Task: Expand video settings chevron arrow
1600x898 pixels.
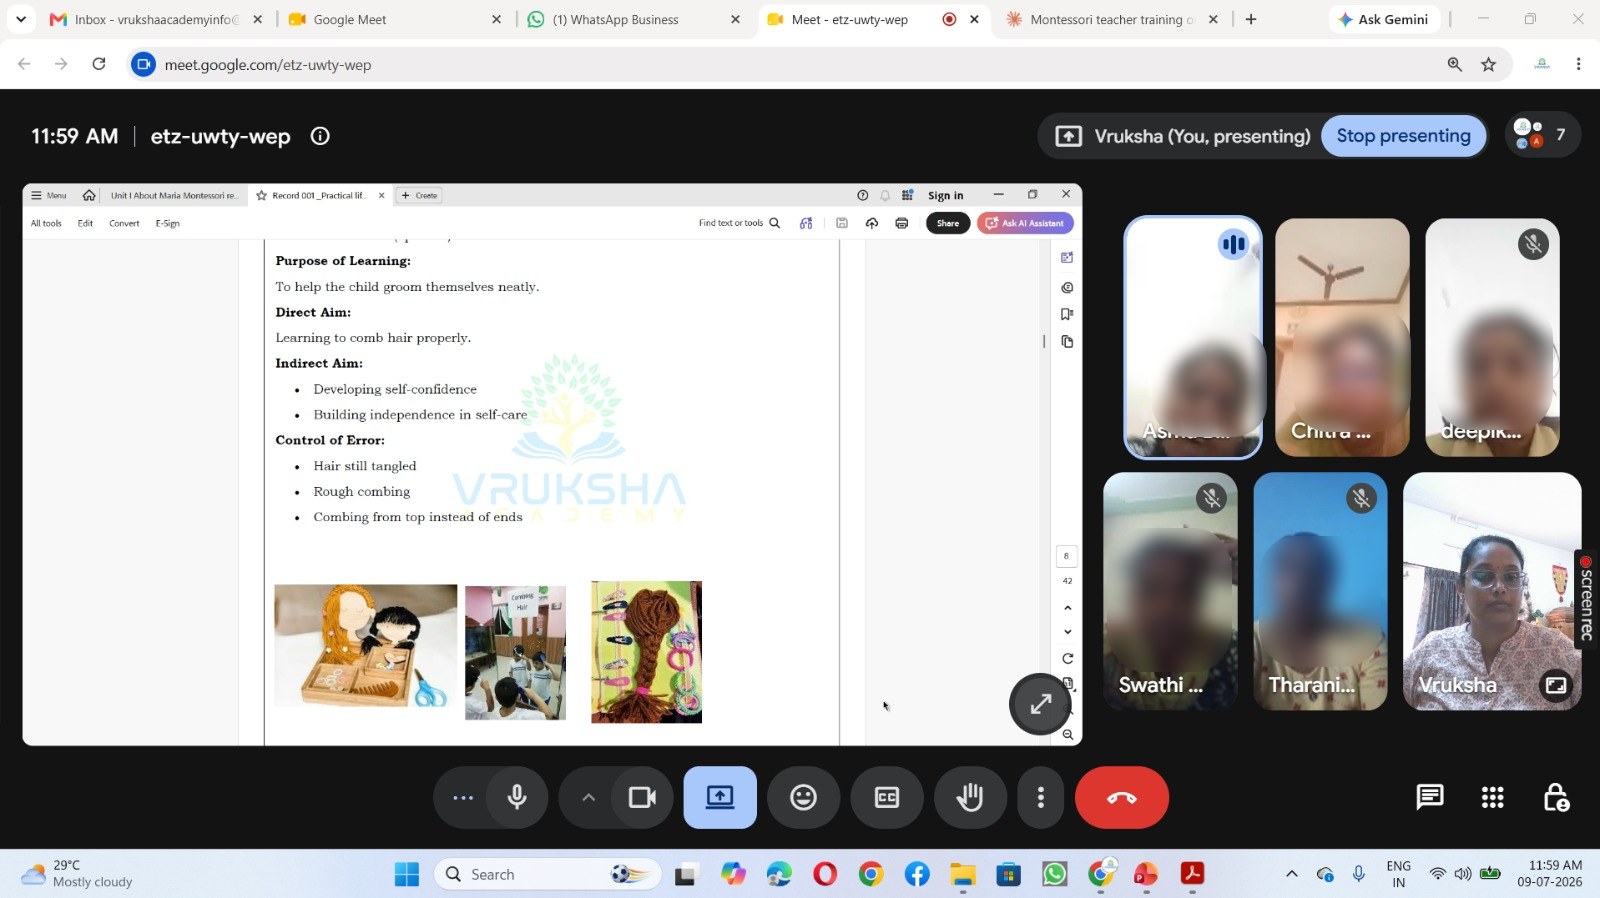Action: pyautogui.click(x=588, y=797)
